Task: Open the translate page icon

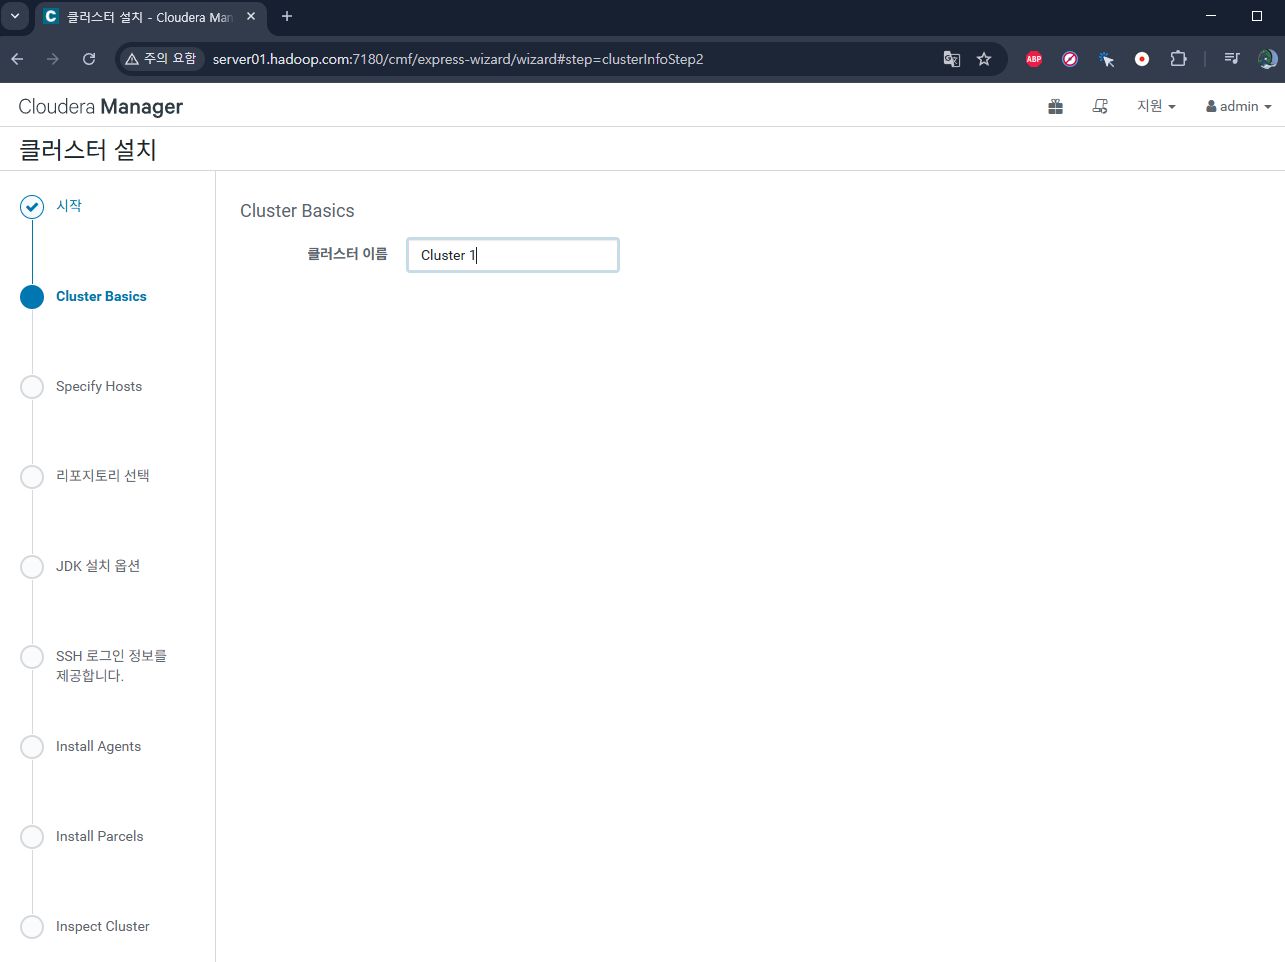Action: pos(952,59)
